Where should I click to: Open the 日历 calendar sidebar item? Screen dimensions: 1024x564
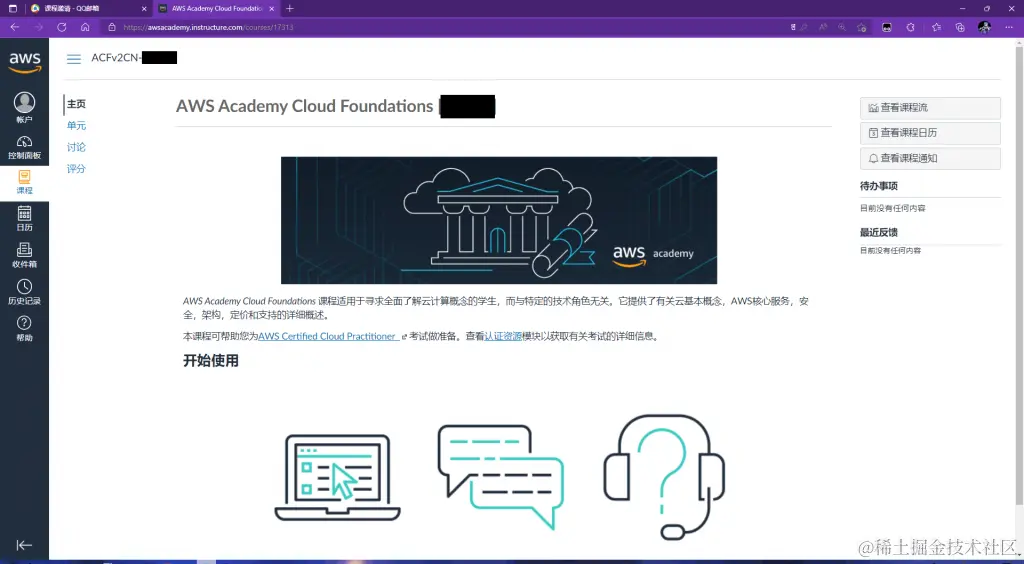click(24, 219)
